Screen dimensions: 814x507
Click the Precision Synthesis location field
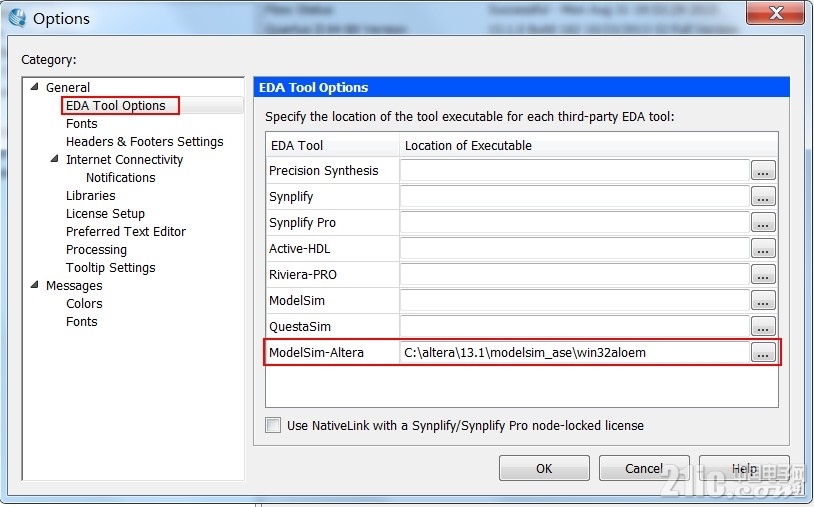coord(575,170)
